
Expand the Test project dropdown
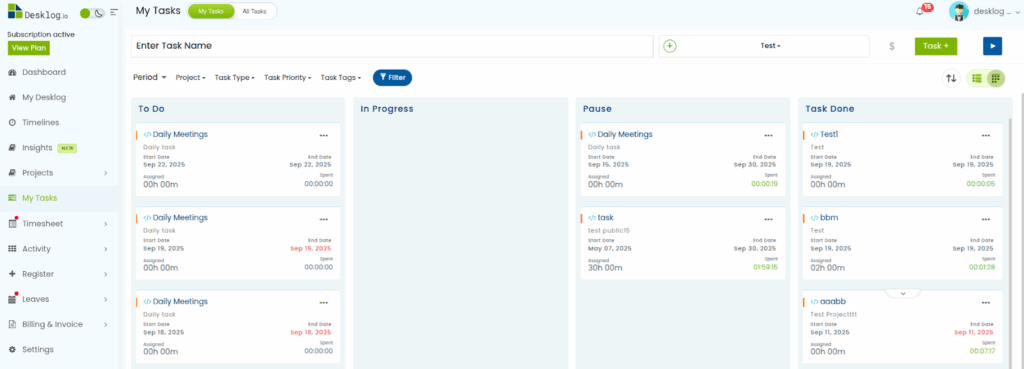[x=770, y=46]
